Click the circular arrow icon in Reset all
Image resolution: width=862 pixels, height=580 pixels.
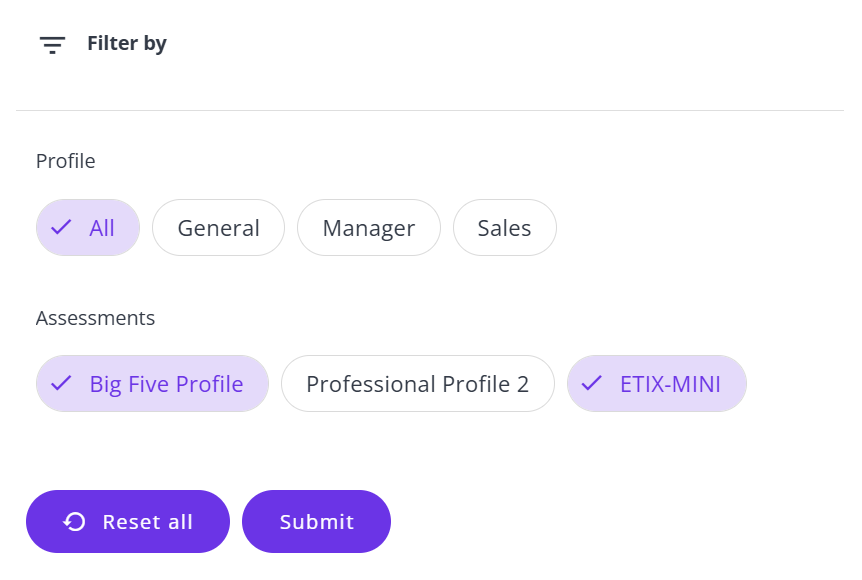pos(74,522)
